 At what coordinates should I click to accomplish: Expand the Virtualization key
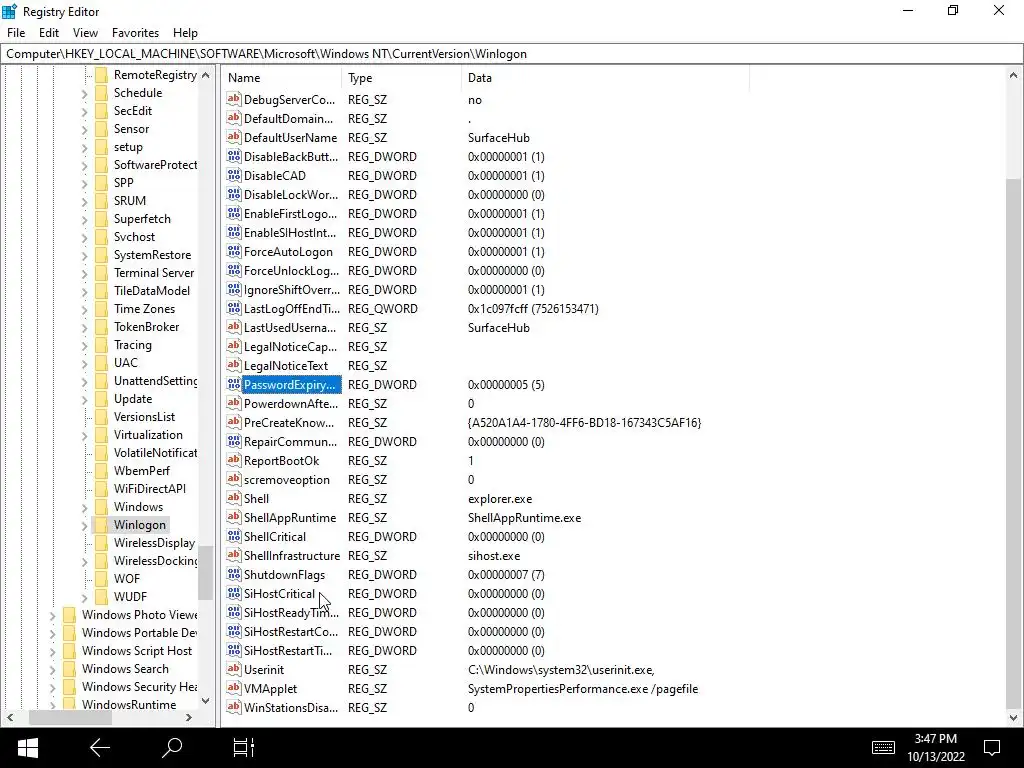[x=85, y=435]
